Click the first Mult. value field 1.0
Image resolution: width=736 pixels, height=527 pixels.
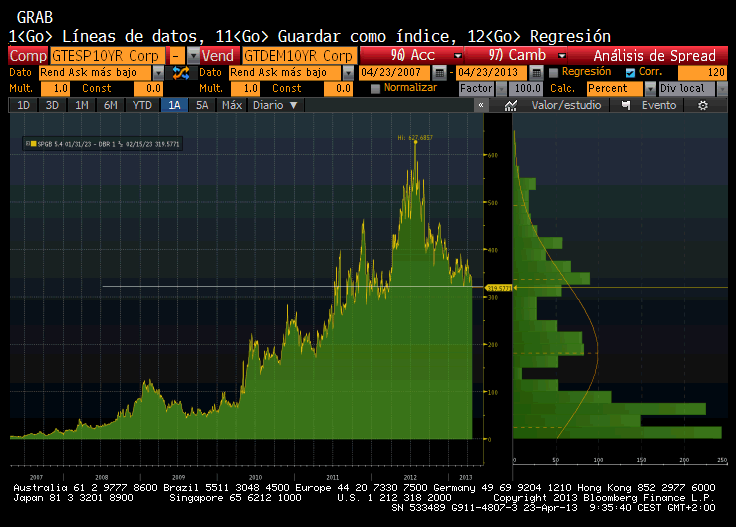coord(55,89)
